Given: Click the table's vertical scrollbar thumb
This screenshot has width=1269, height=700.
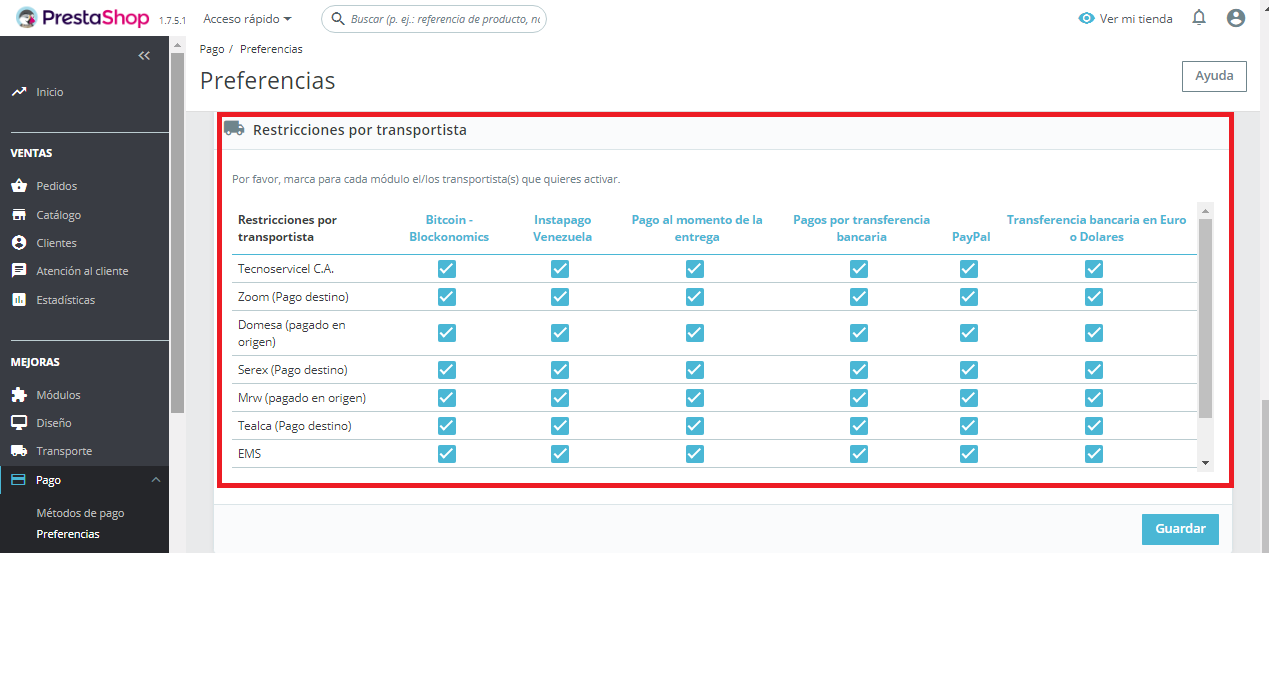Looking at the screenshot, I should coord(1205,318).
